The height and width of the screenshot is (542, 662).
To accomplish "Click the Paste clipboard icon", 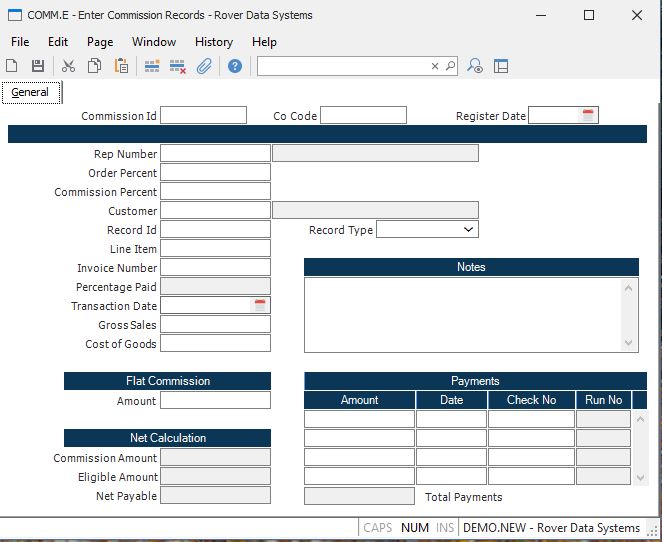I will point(121,66).
